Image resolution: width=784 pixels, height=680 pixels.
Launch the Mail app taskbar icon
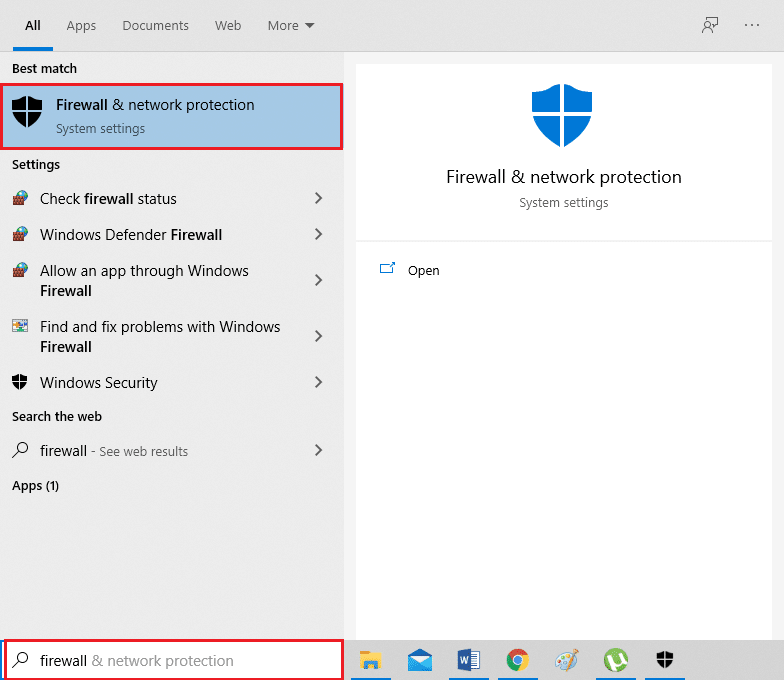coord(420,660)
